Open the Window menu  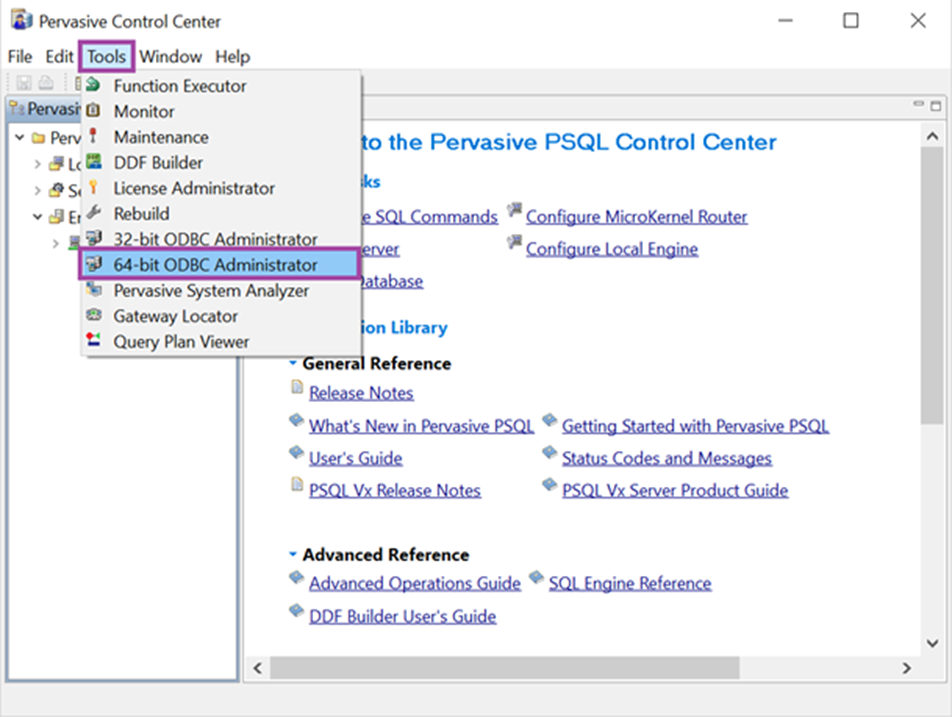(x=171, y=56)
